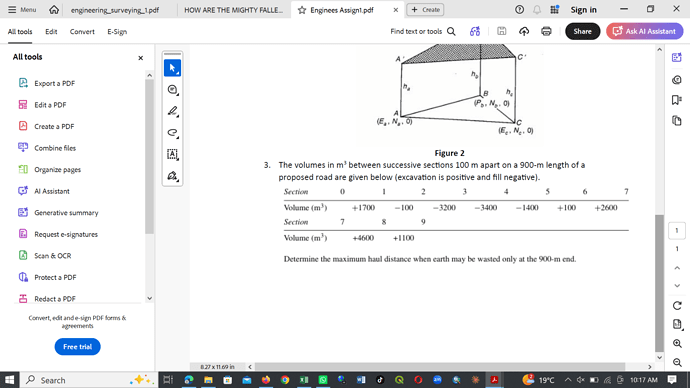This screenshot has height=388, width=690.
Task: Upload file to cloud storage
Action: [524, 31]
